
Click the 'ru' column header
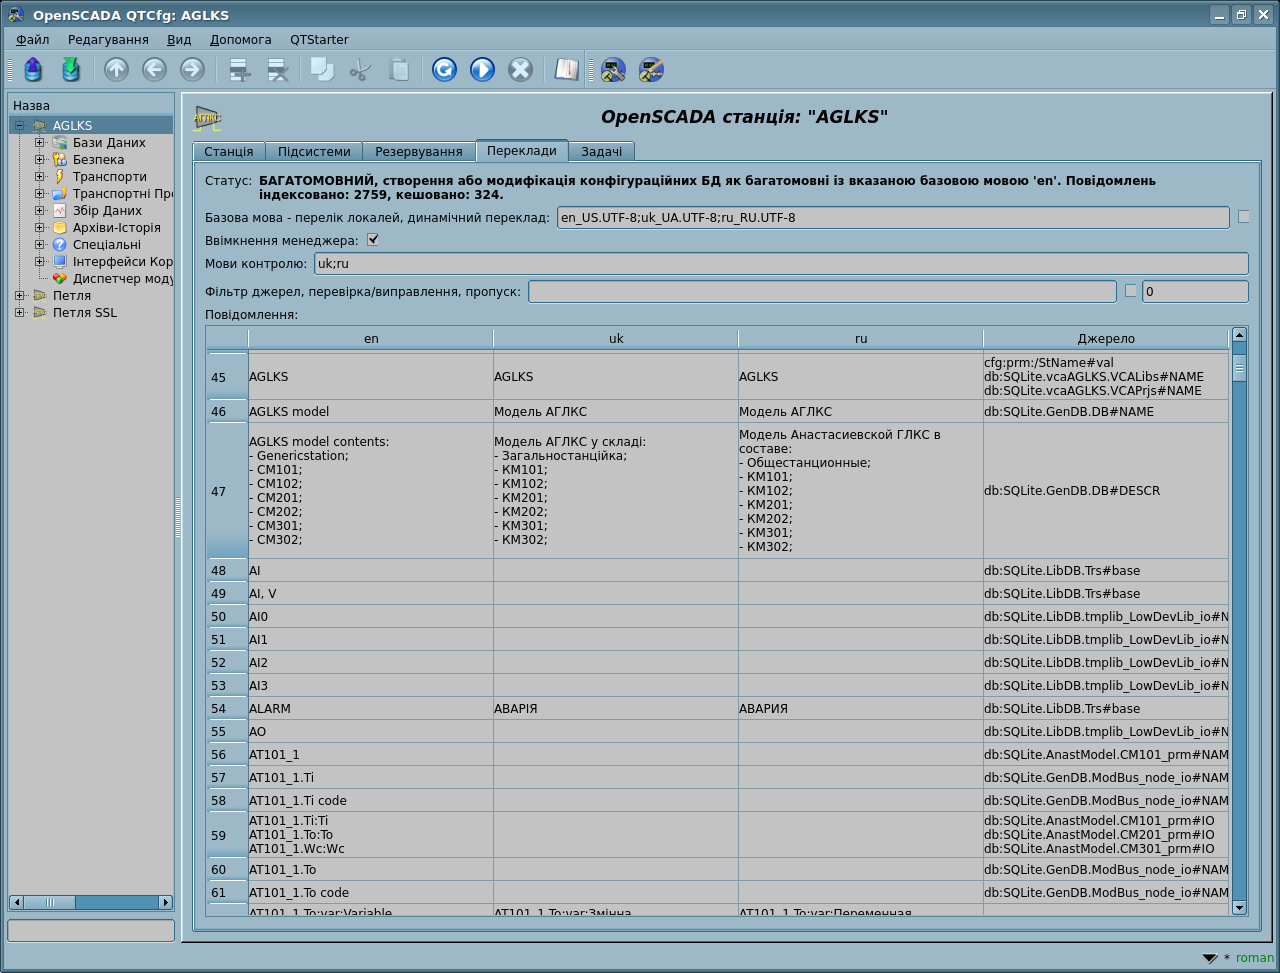(x=861, y=339)
